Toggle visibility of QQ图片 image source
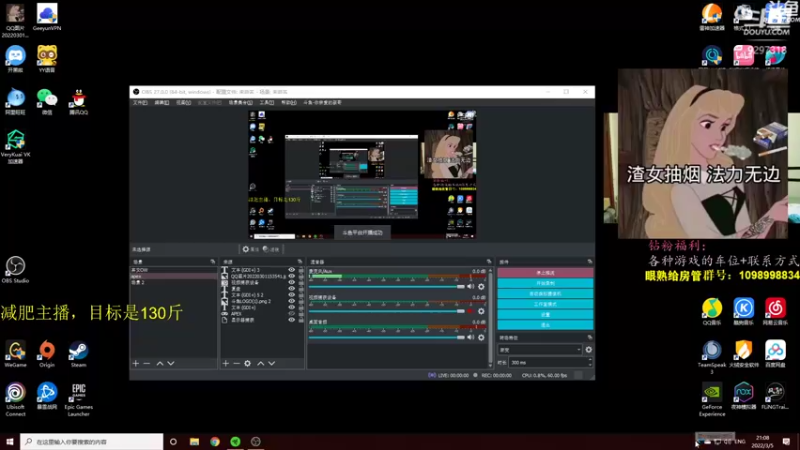The width and height of the screenshot is (800, 450). coord(291,276)
